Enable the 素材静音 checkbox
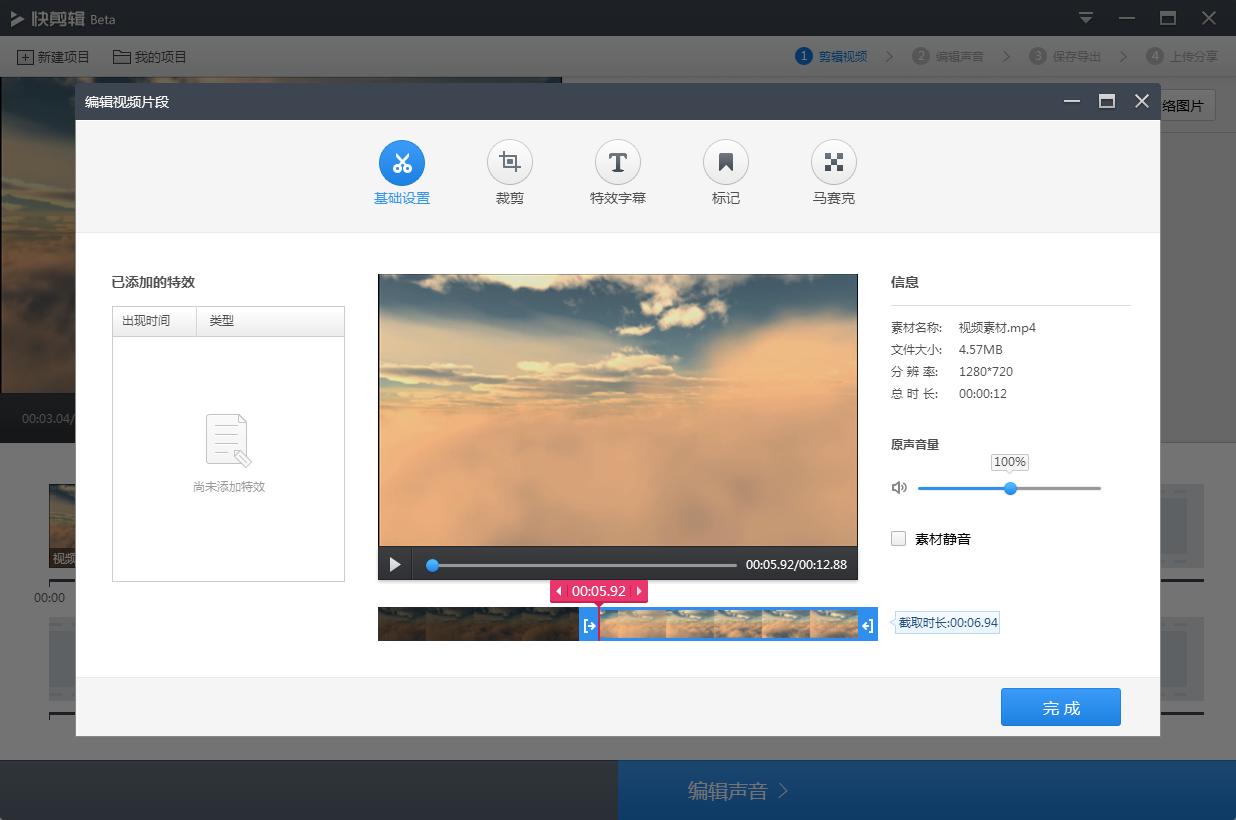Screen dimensions: 1236x820 [x=899, y=539]
